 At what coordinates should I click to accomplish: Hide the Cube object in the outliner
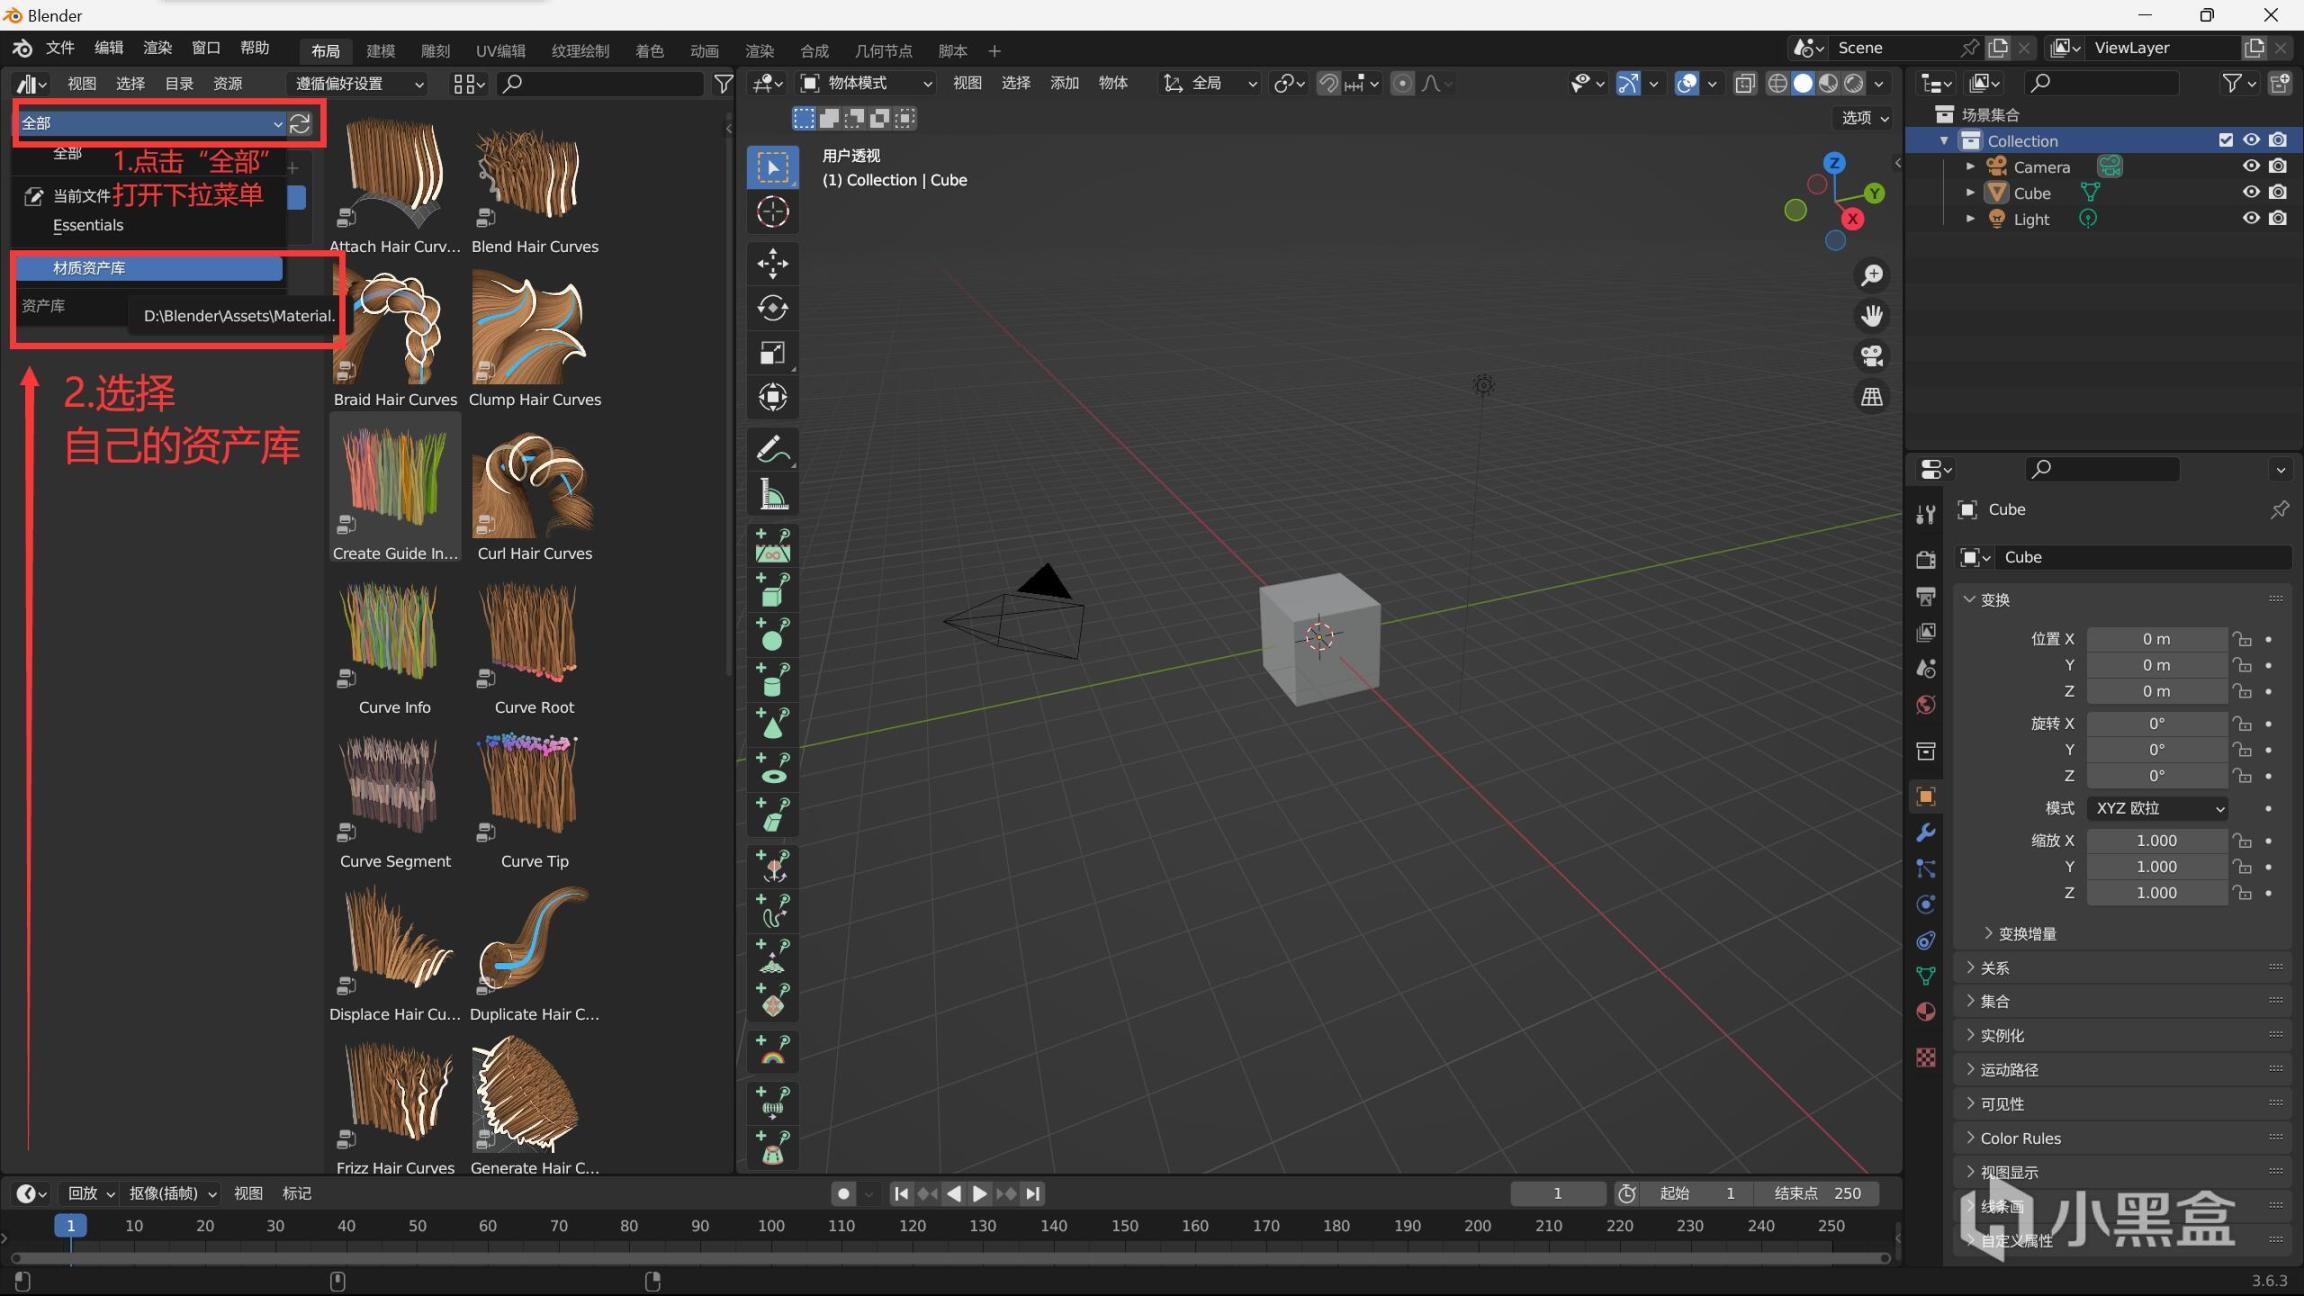point(2250,193)
